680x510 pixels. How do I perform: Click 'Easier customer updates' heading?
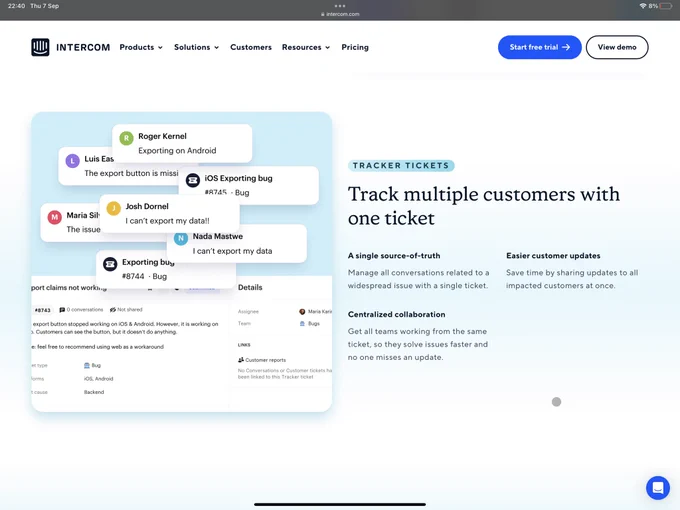pos(553,256)
